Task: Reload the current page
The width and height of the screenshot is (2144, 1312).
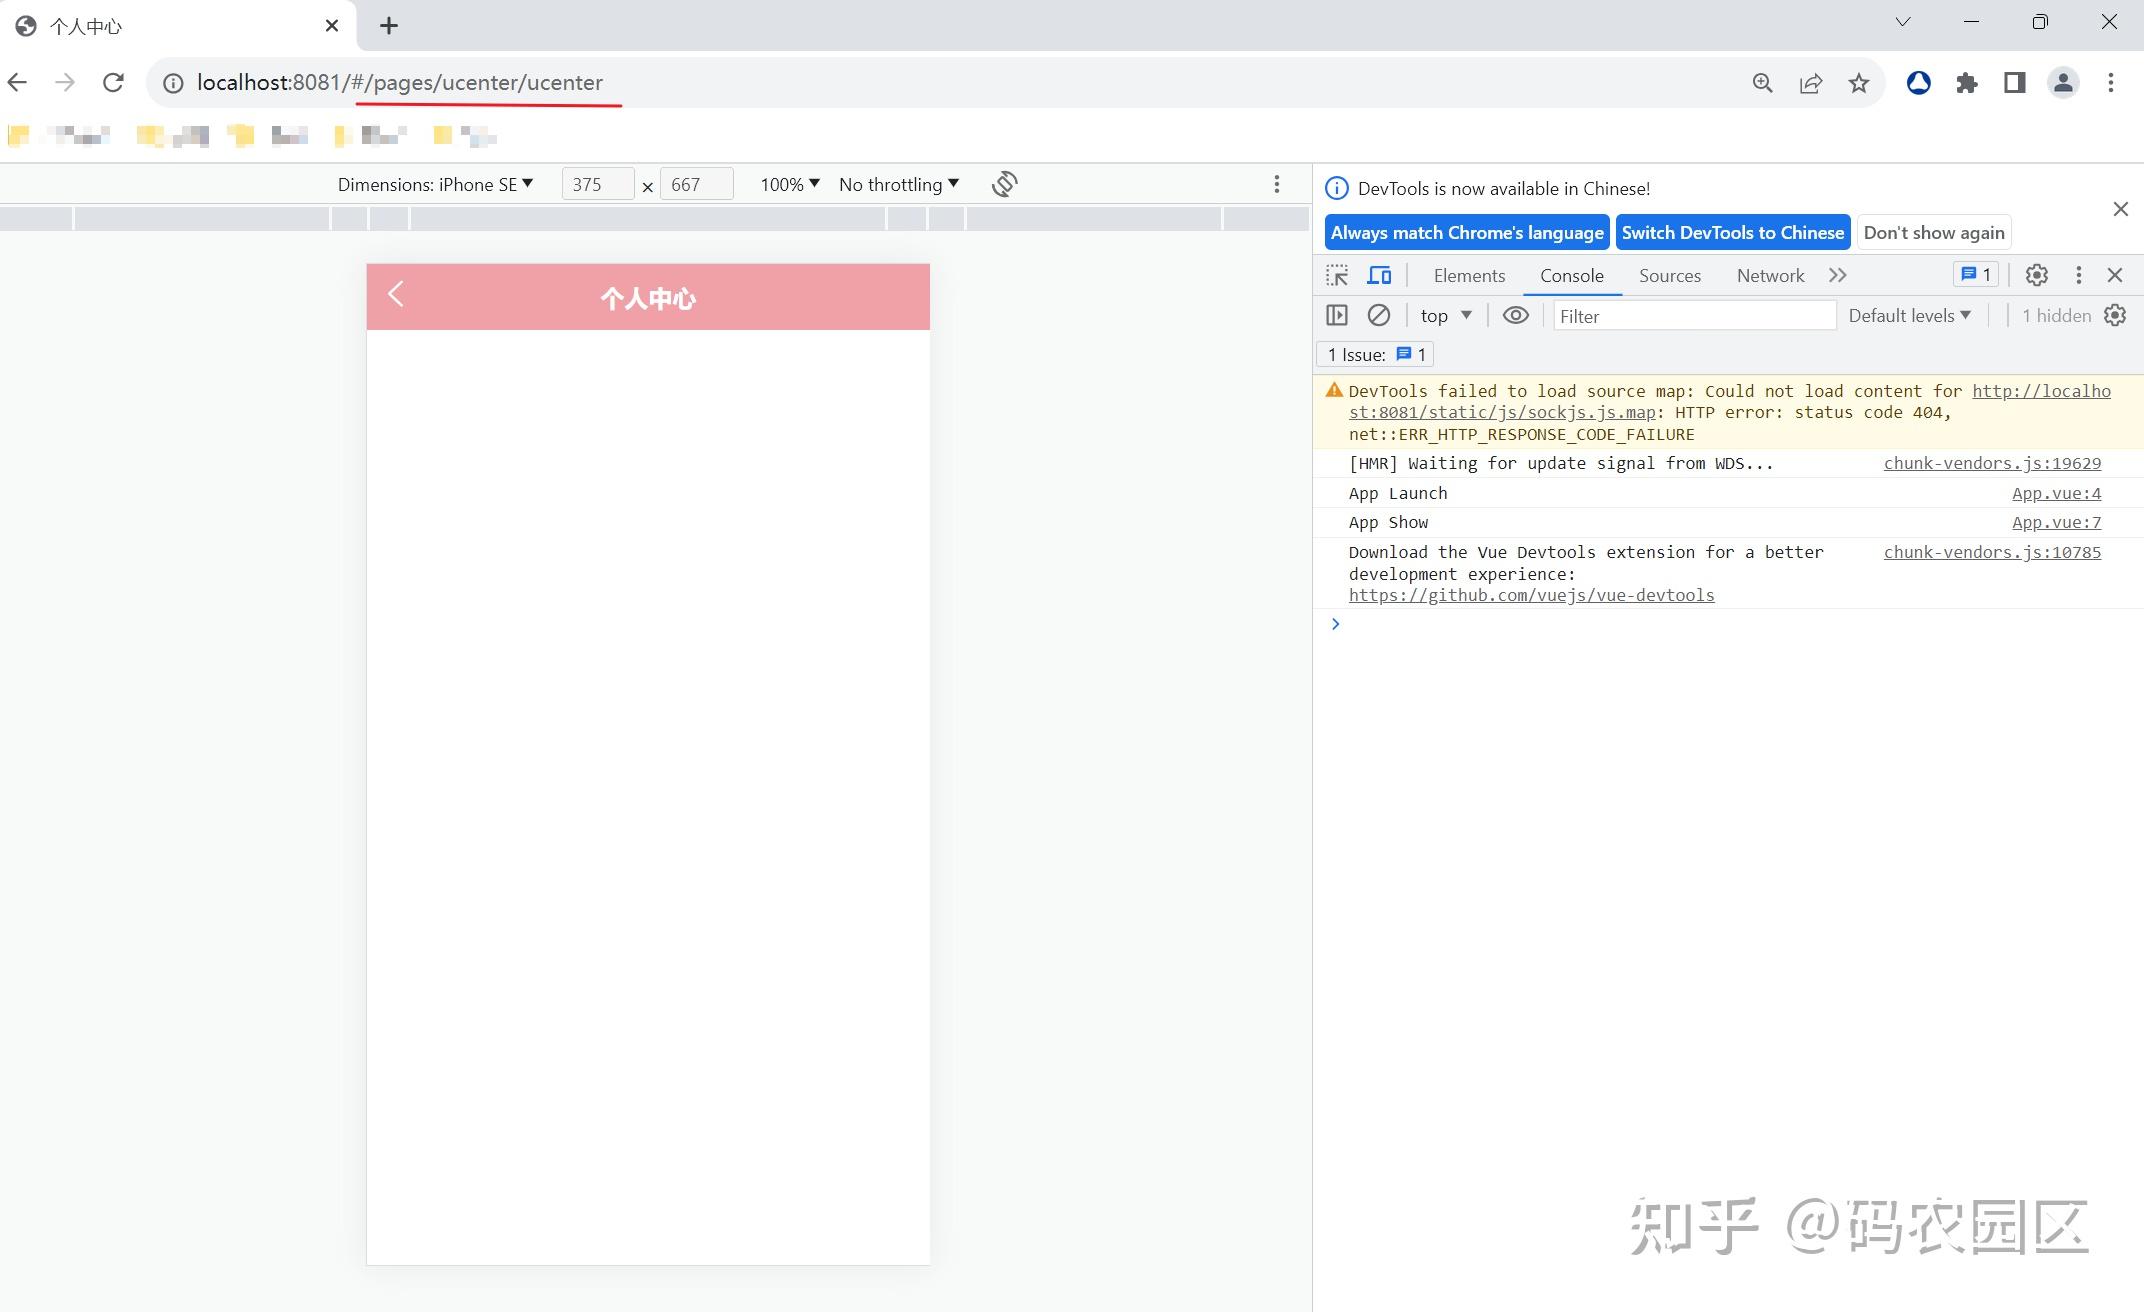Action: click(112, 82)
